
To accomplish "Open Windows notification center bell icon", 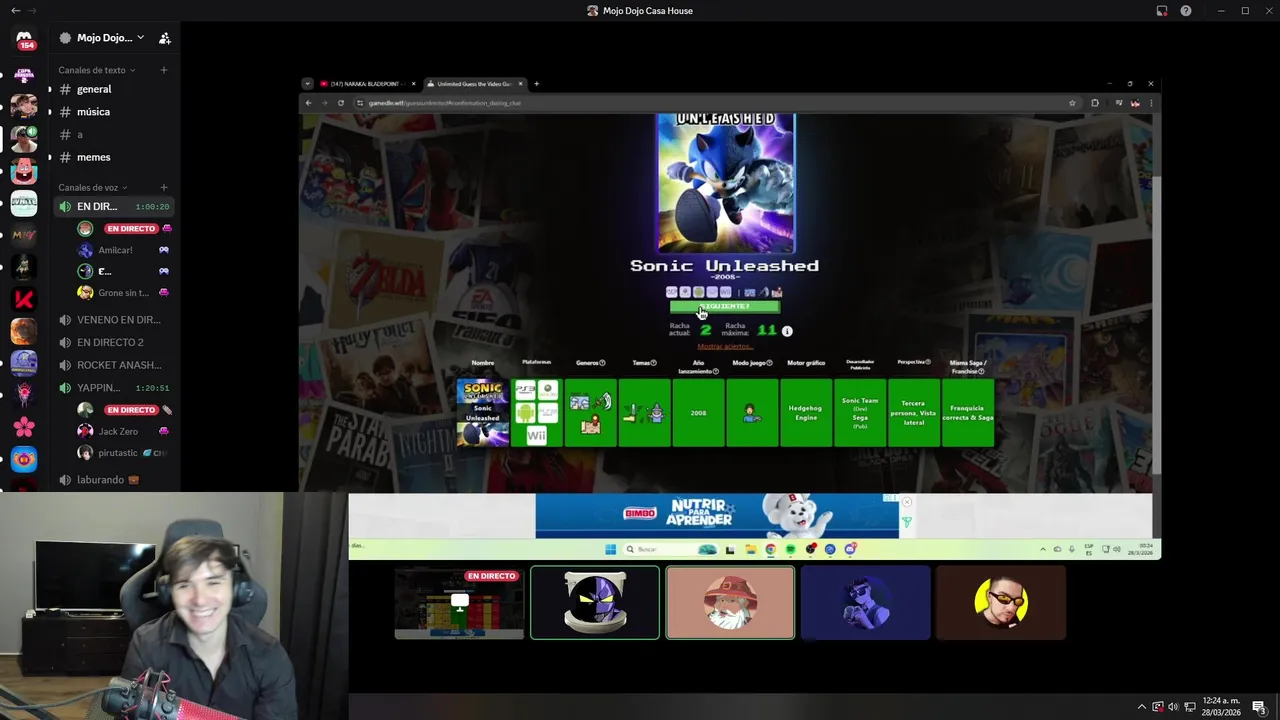I will click(1259, 707).
